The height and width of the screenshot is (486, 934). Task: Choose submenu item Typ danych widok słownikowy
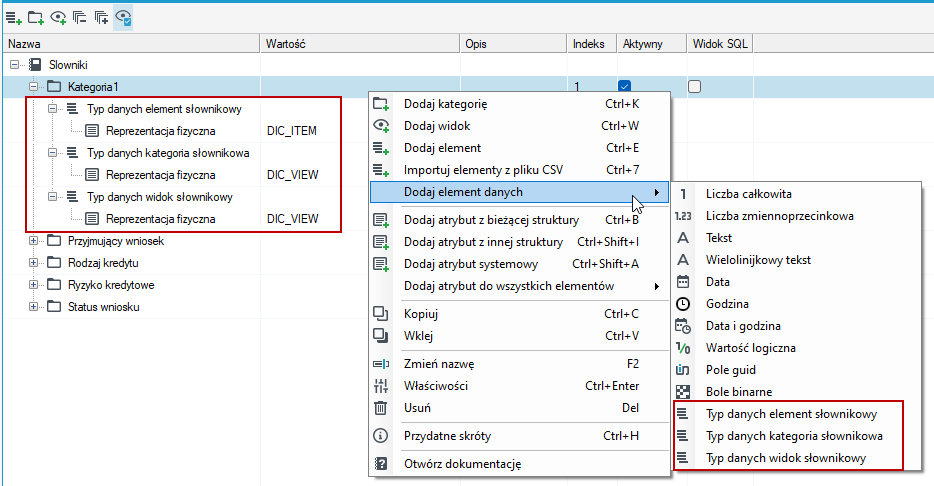coord(797,458)
